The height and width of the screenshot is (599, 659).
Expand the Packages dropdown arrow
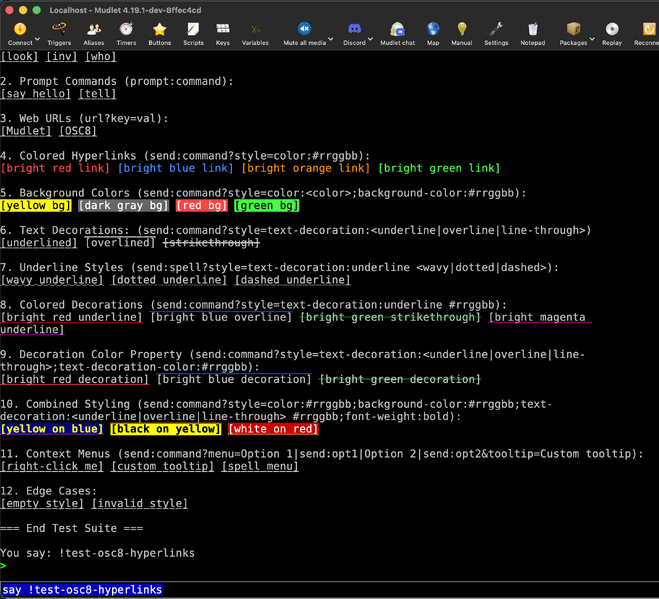pos(592,39)
